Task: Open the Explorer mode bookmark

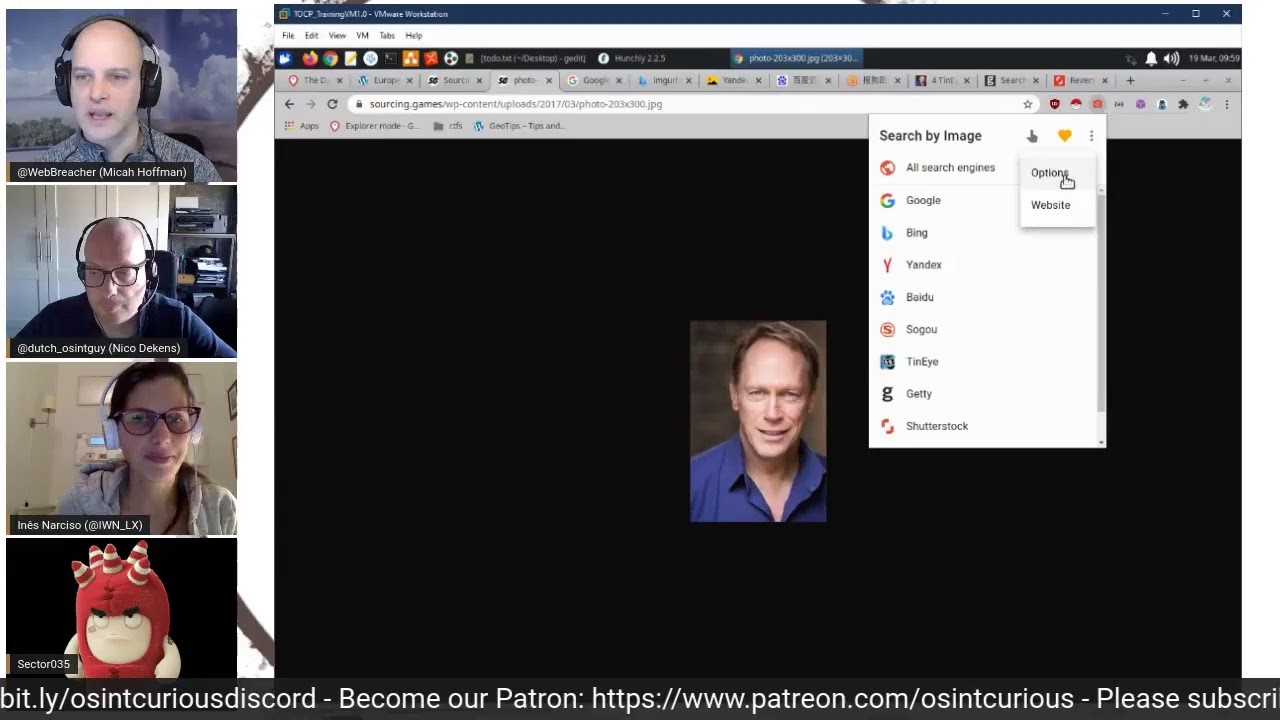Action: pyautogui.click(x=374, y=126)
